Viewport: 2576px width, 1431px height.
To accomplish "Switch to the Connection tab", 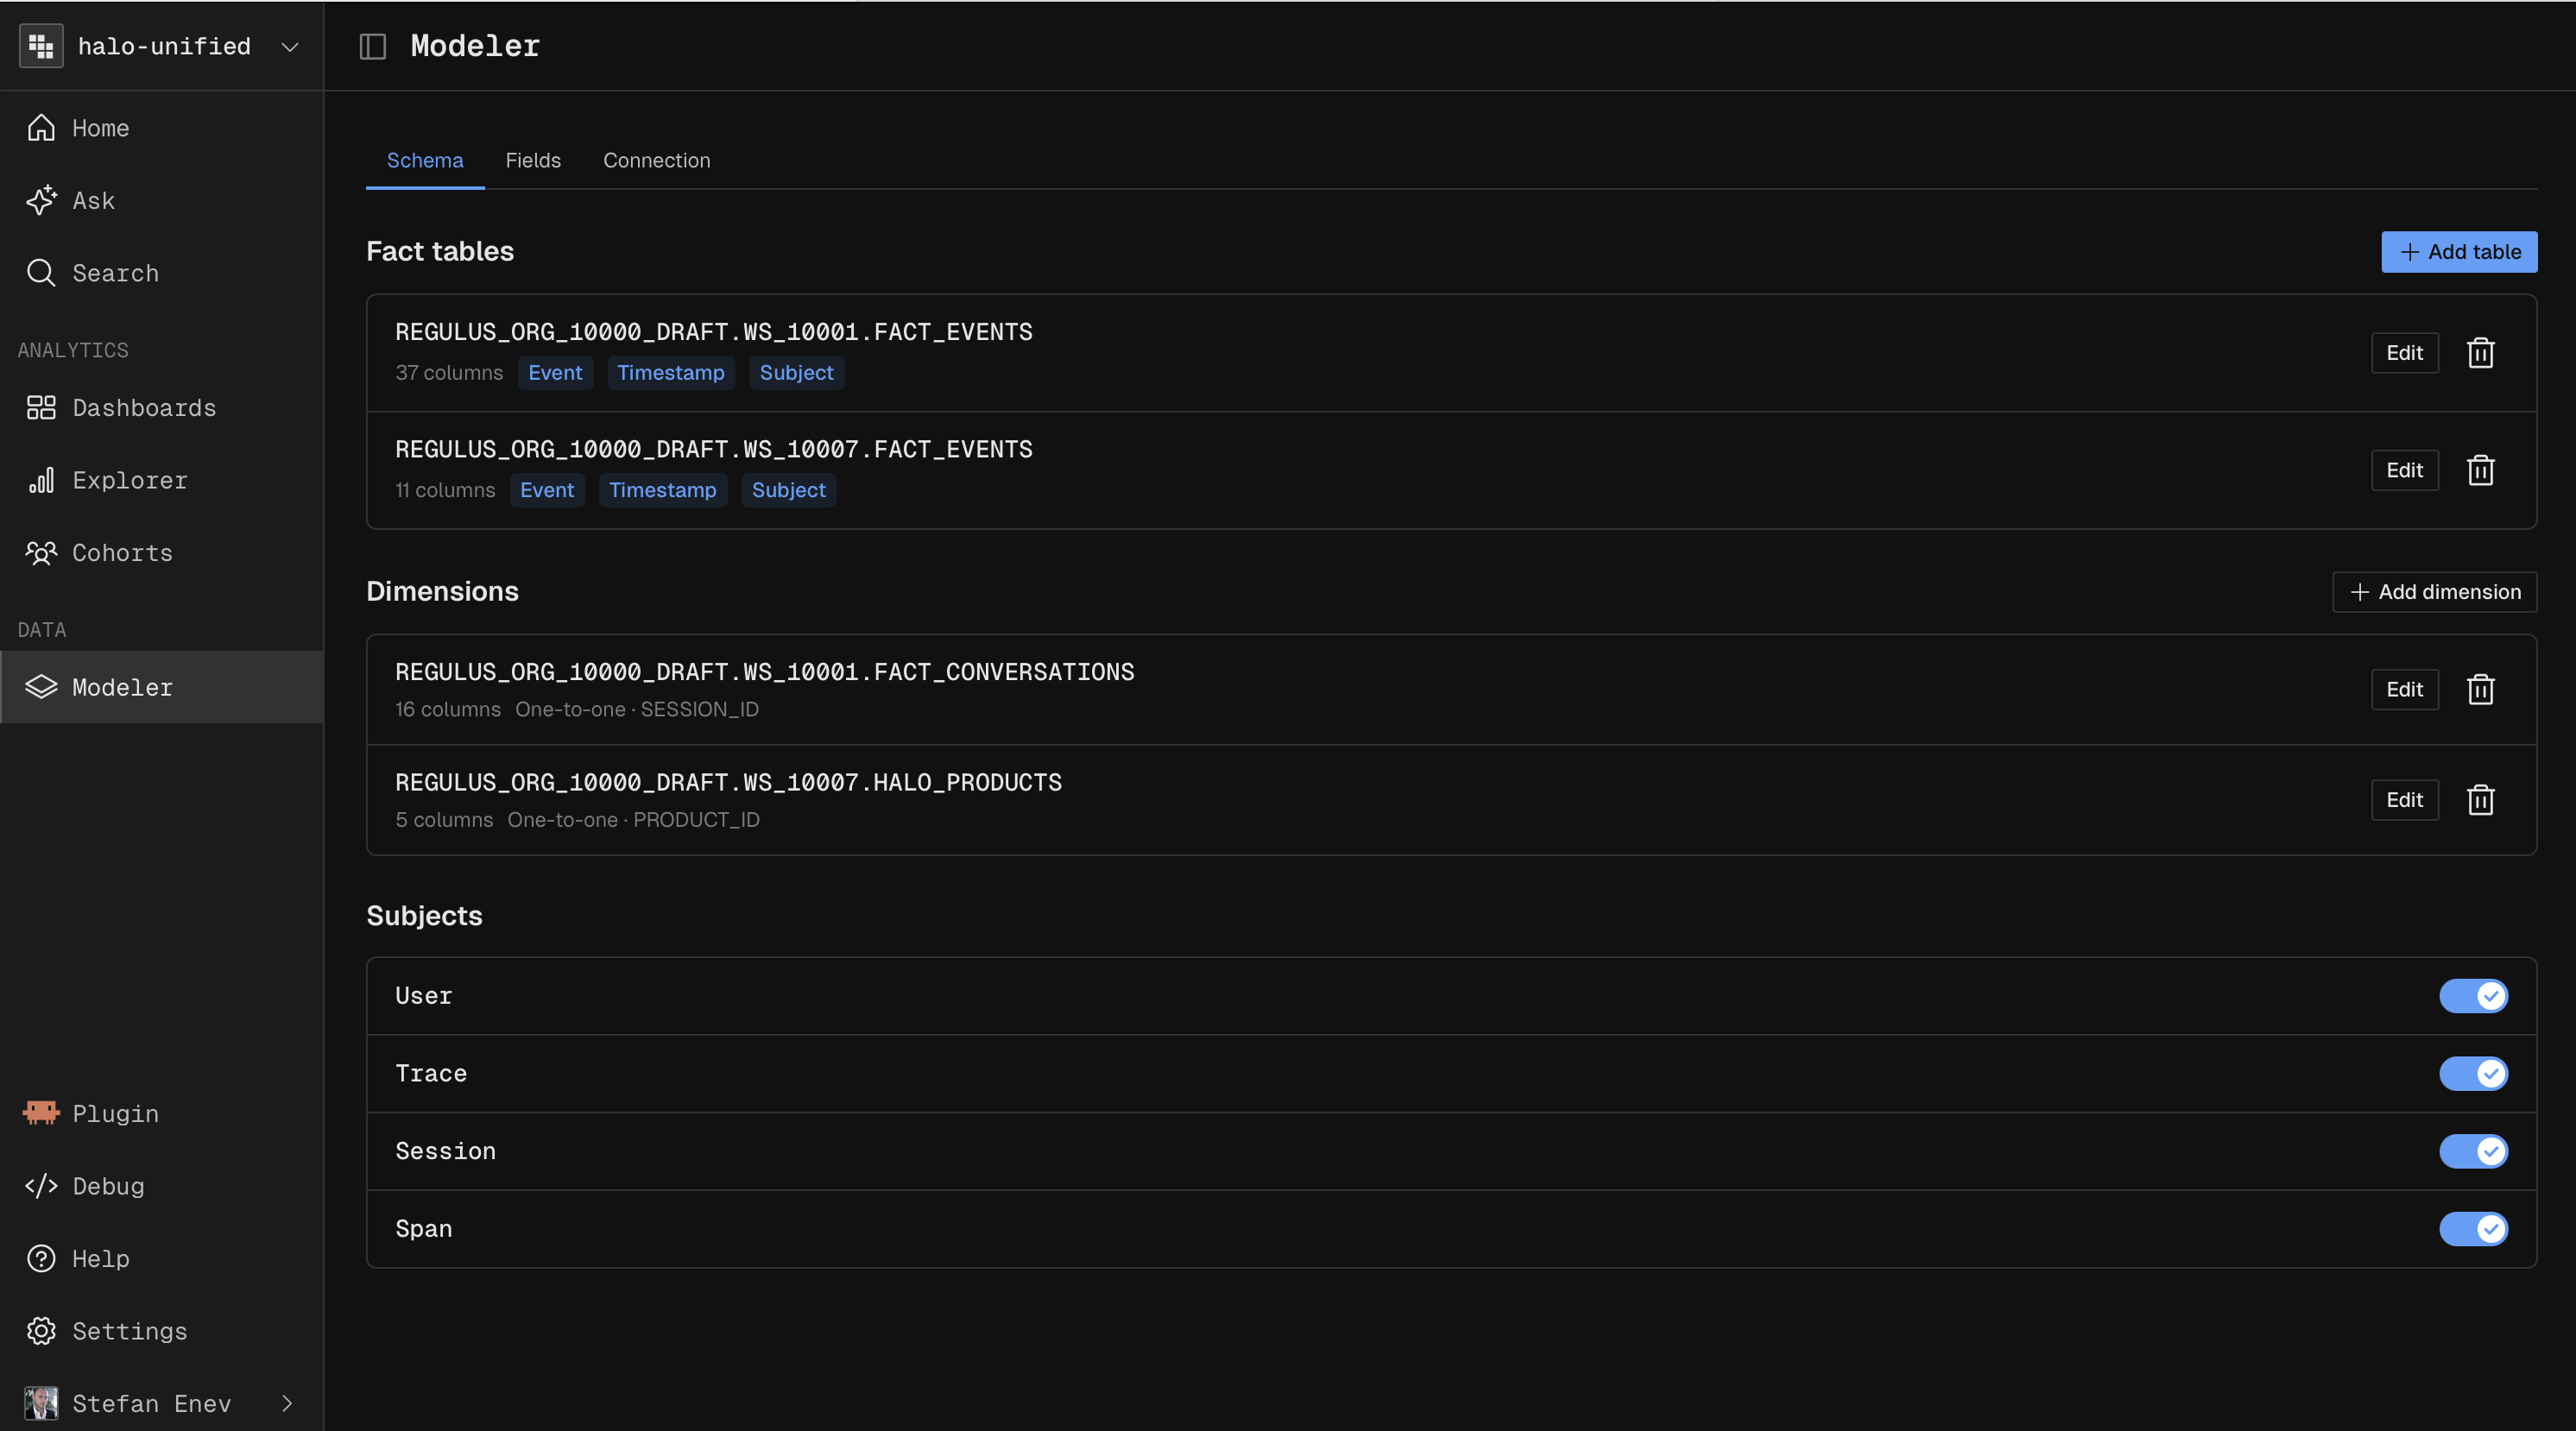I will click(656, 160).
